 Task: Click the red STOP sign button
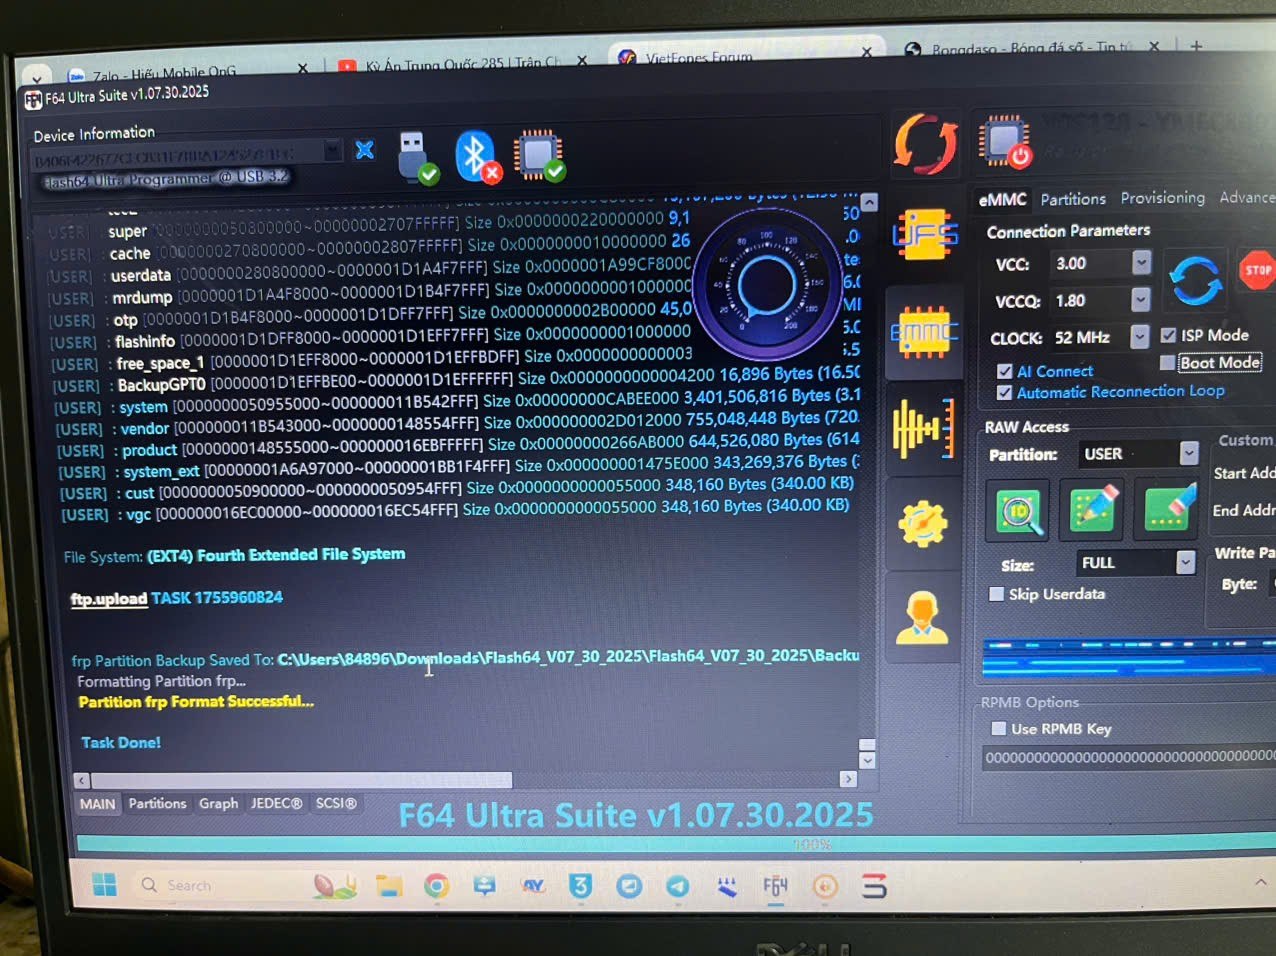(1257, 270)
